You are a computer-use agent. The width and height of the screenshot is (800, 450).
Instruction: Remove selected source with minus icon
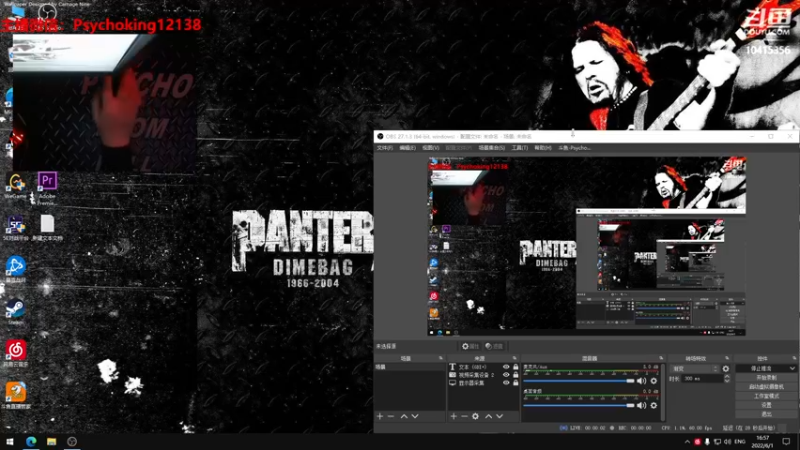(x=464, y=416)
